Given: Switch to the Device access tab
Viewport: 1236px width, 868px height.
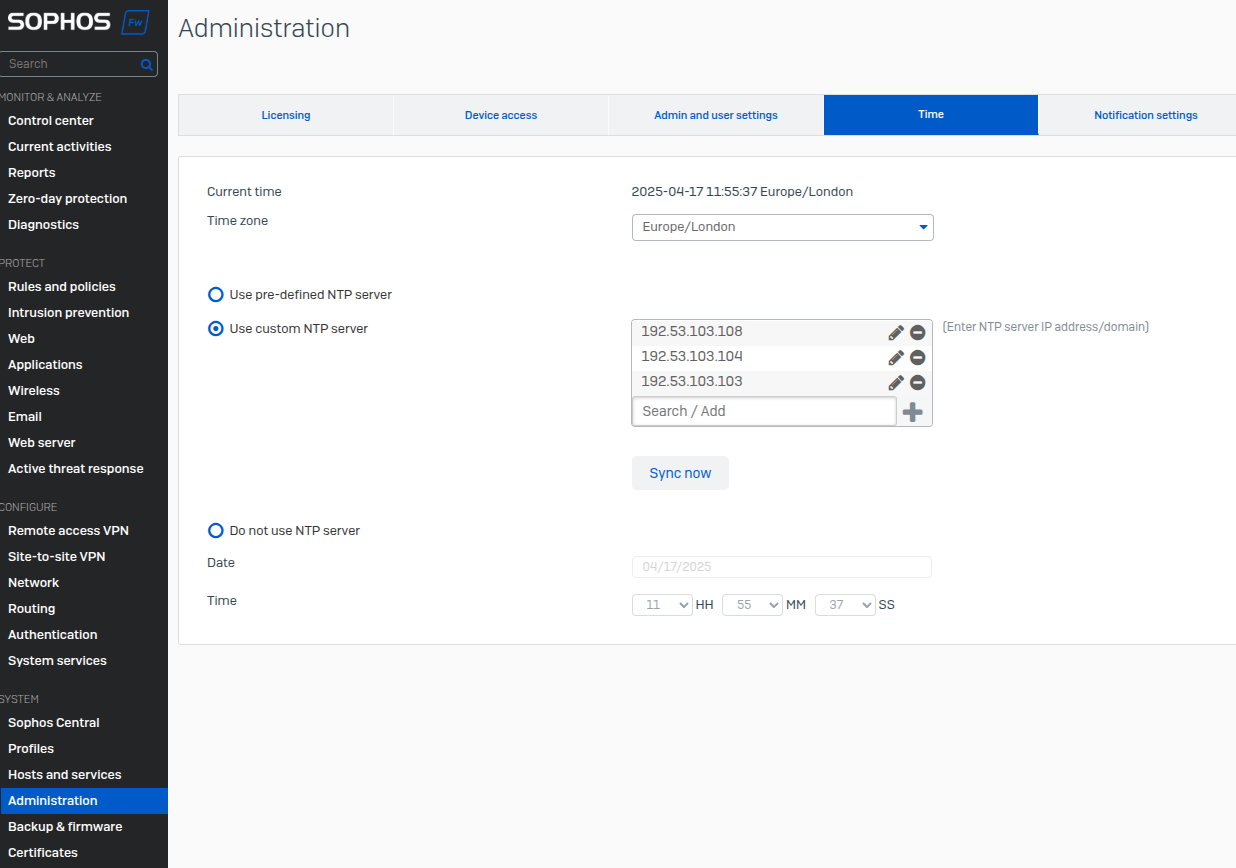Looking at the screenshot, I should [501, 115].
